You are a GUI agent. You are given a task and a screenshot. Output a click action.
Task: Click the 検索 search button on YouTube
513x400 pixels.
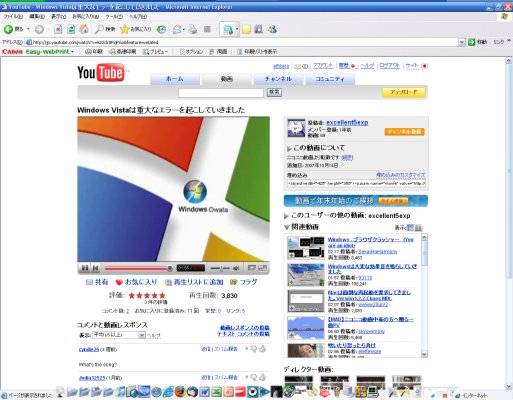[x=274, y=92]
